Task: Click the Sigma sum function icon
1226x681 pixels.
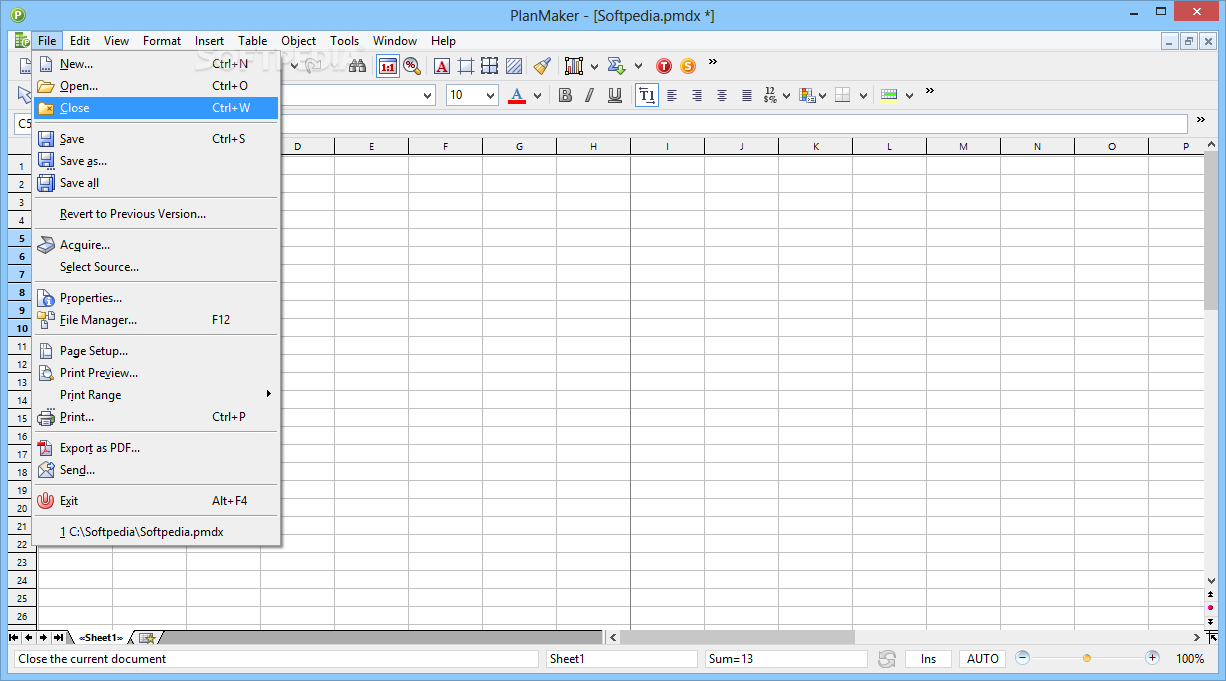Action: click(x=617, y=66)
